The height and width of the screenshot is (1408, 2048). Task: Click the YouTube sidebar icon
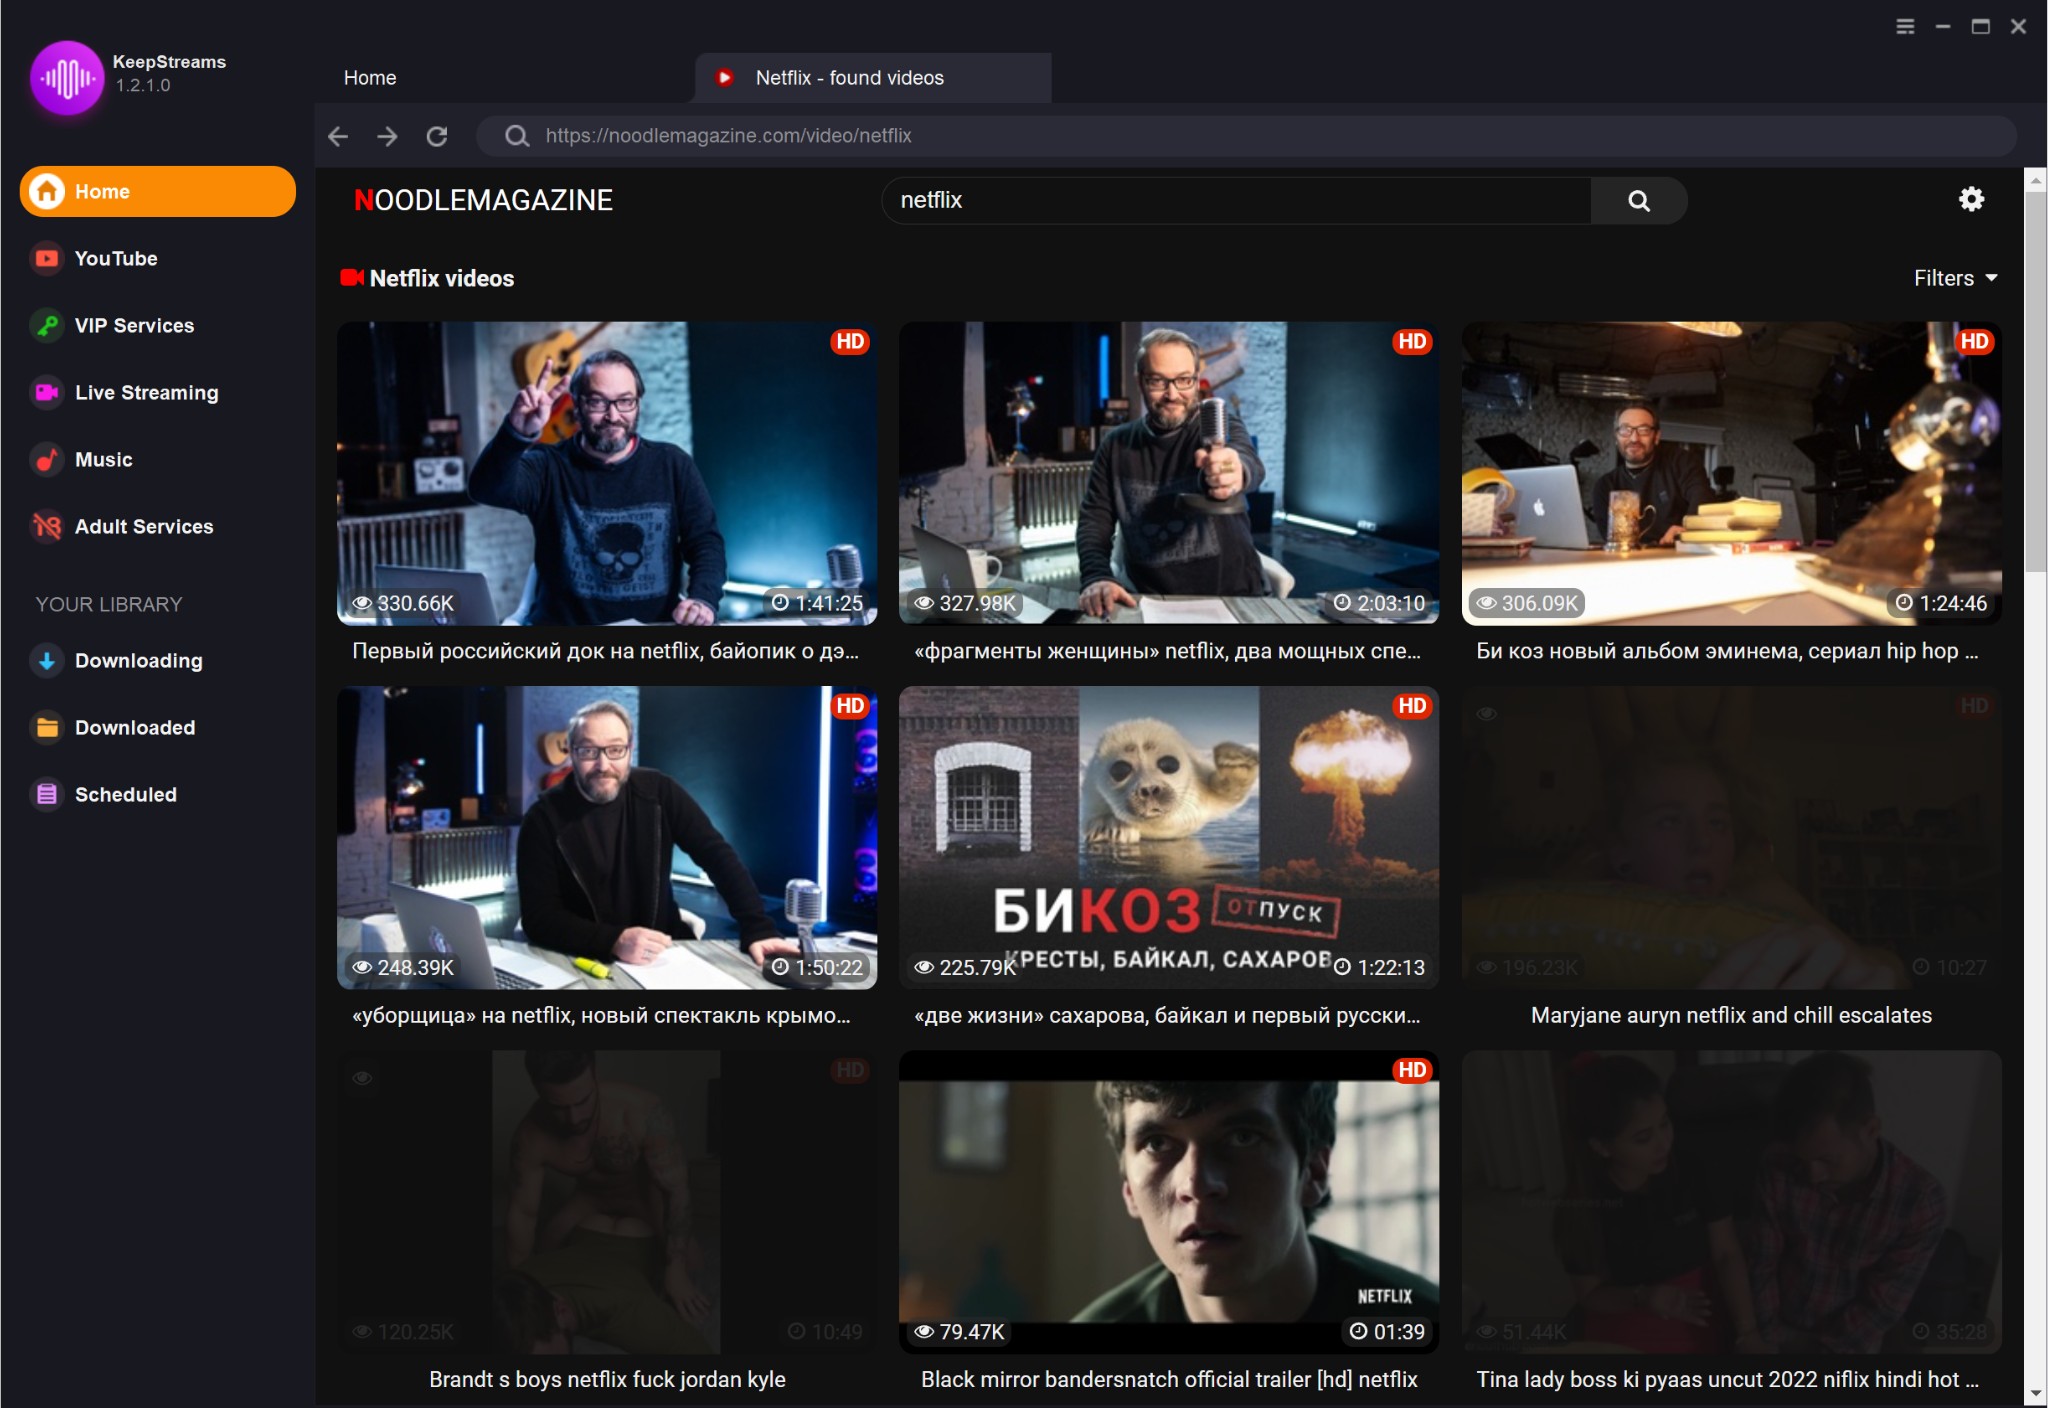click(46, 258)
